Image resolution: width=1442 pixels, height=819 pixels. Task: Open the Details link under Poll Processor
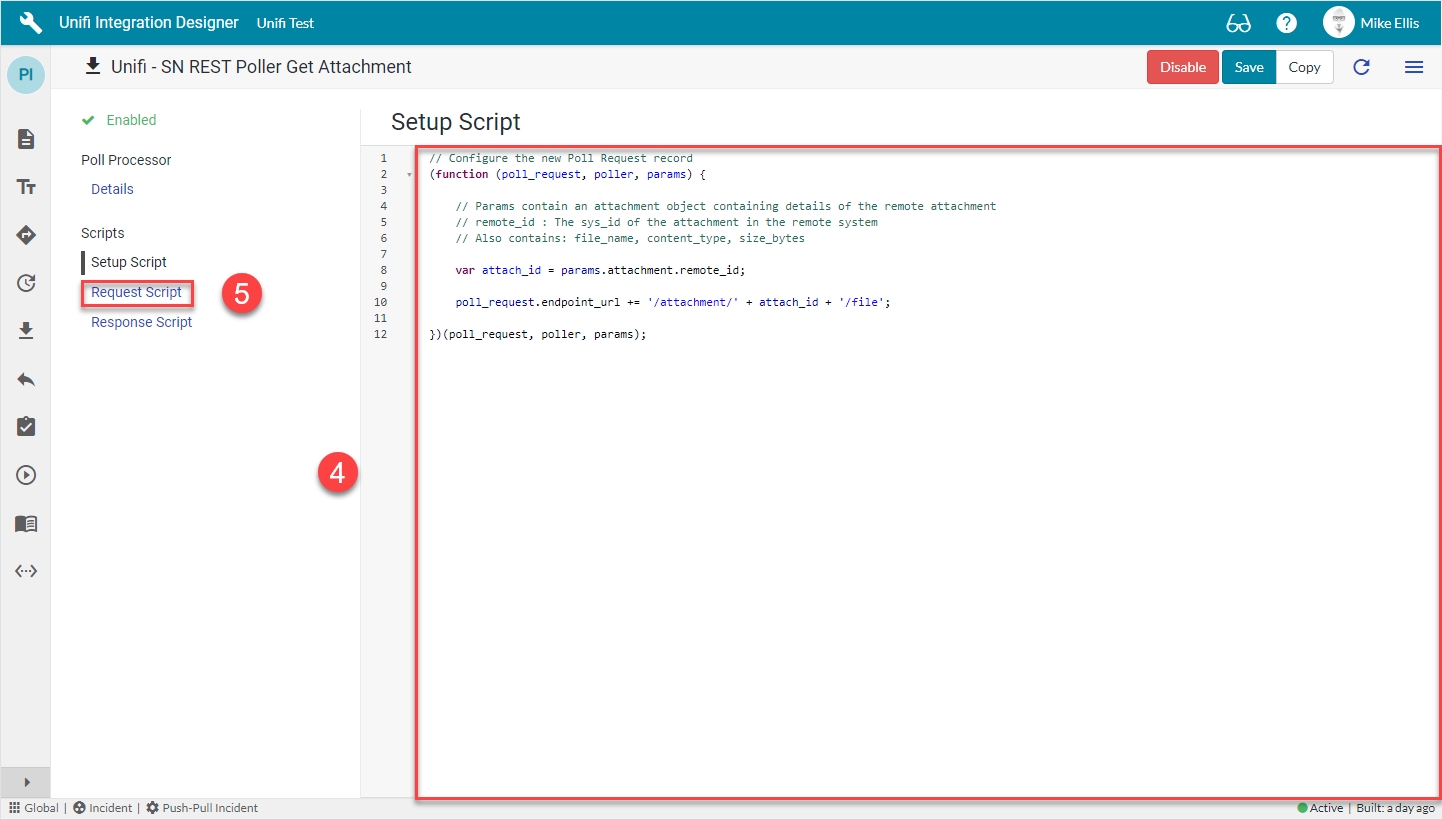point(112,189)
